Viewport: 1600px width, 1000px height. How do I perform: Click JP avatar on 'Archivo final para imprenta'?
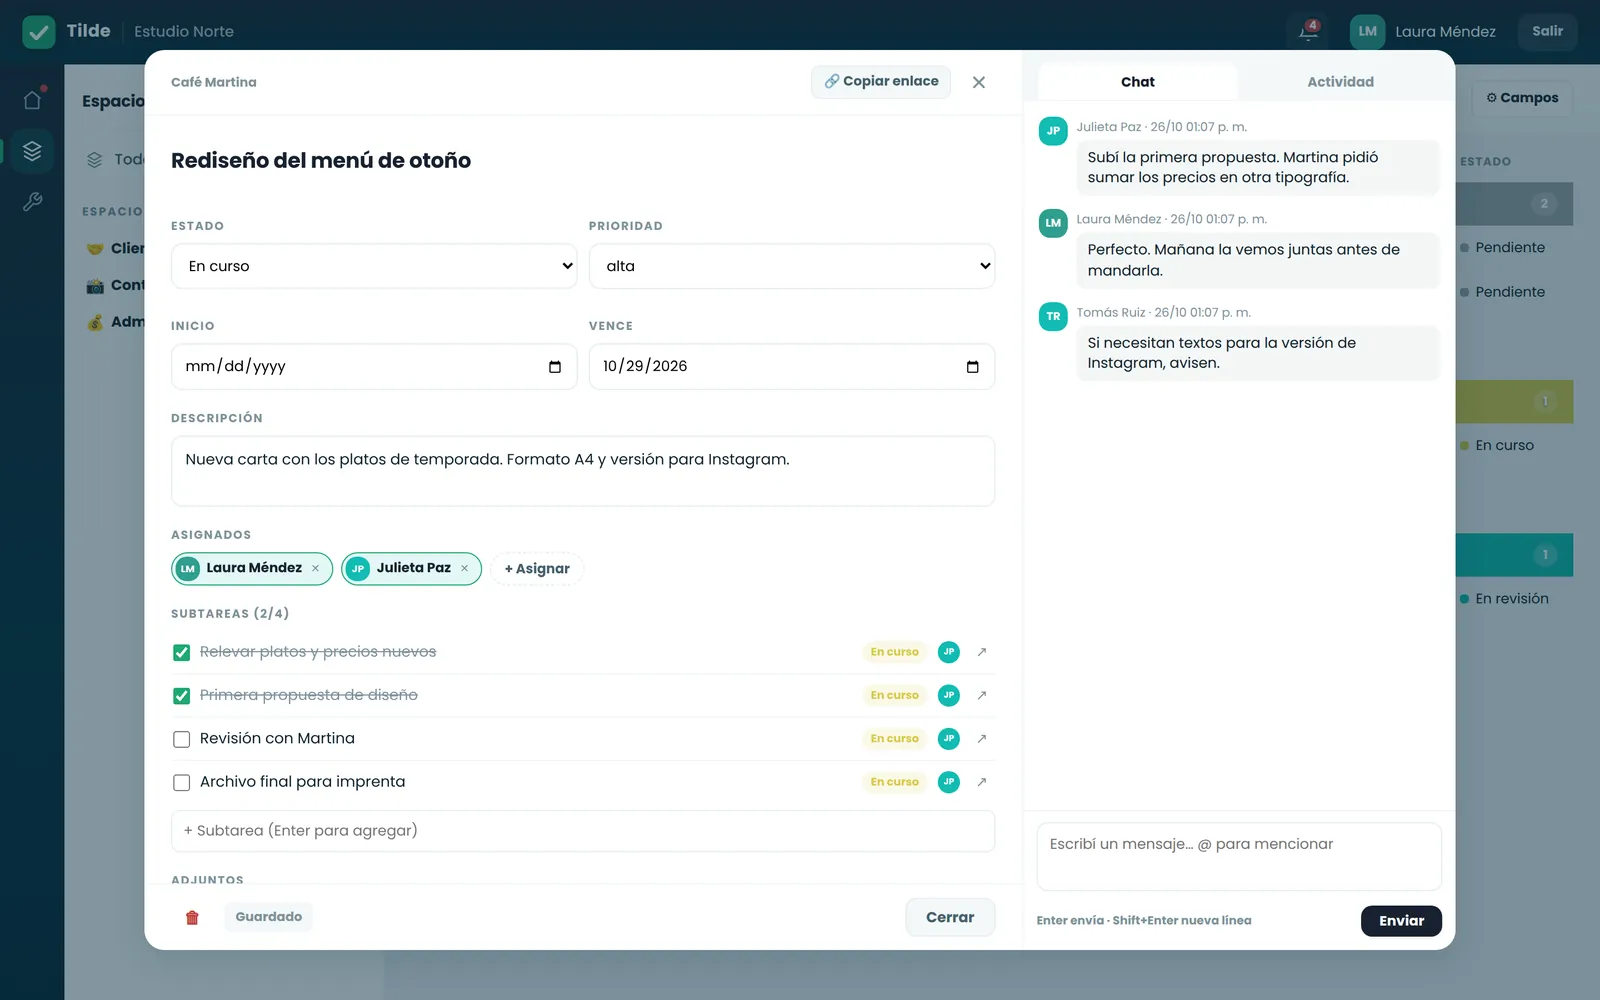[x=949, y=782]
